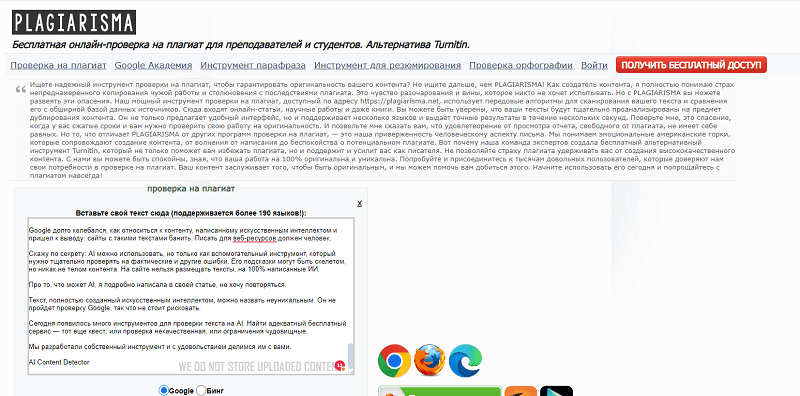Click the PLAGIARISMA logo
The image size is (800, 396).
click(74, 22)
